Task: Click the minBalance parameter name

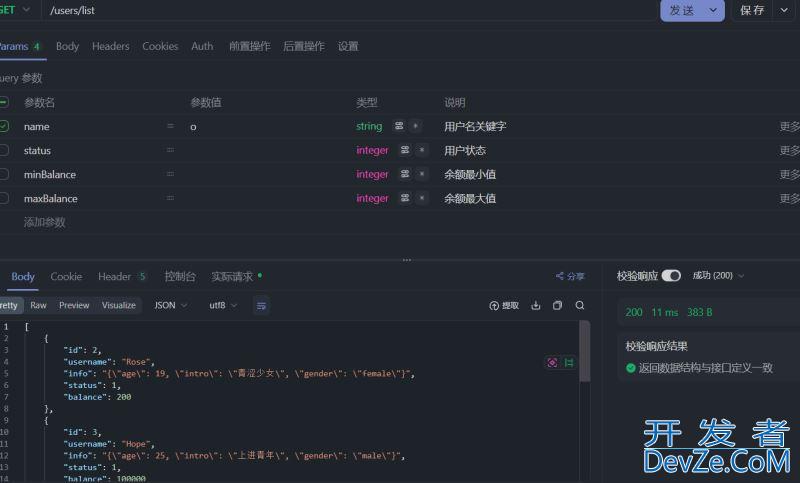Action: (x=50, y=174)
